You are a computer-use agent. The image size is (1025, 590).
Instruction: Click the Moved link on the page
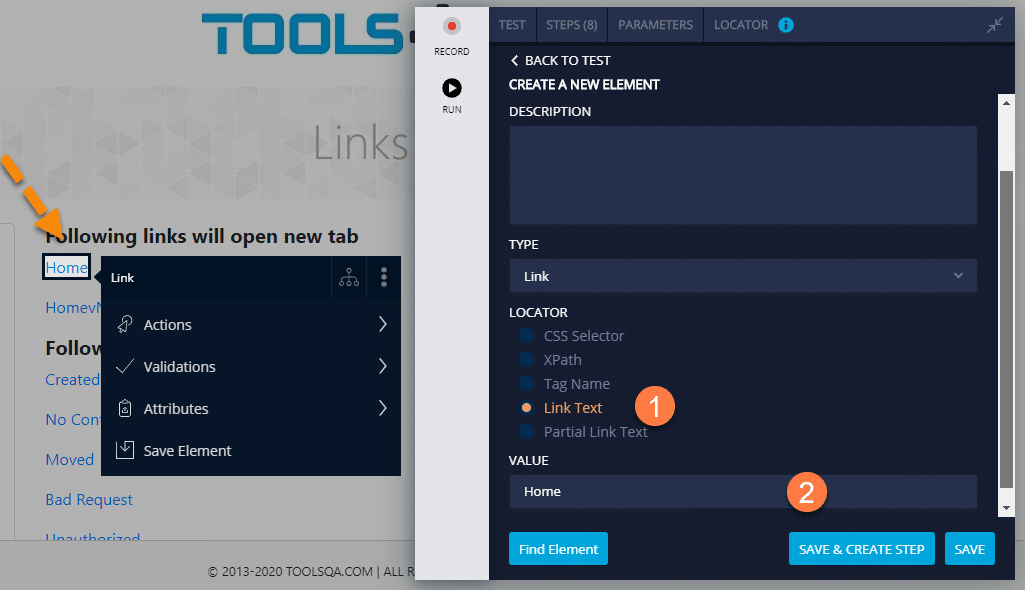pyautogui.click(x=69, y=460)
